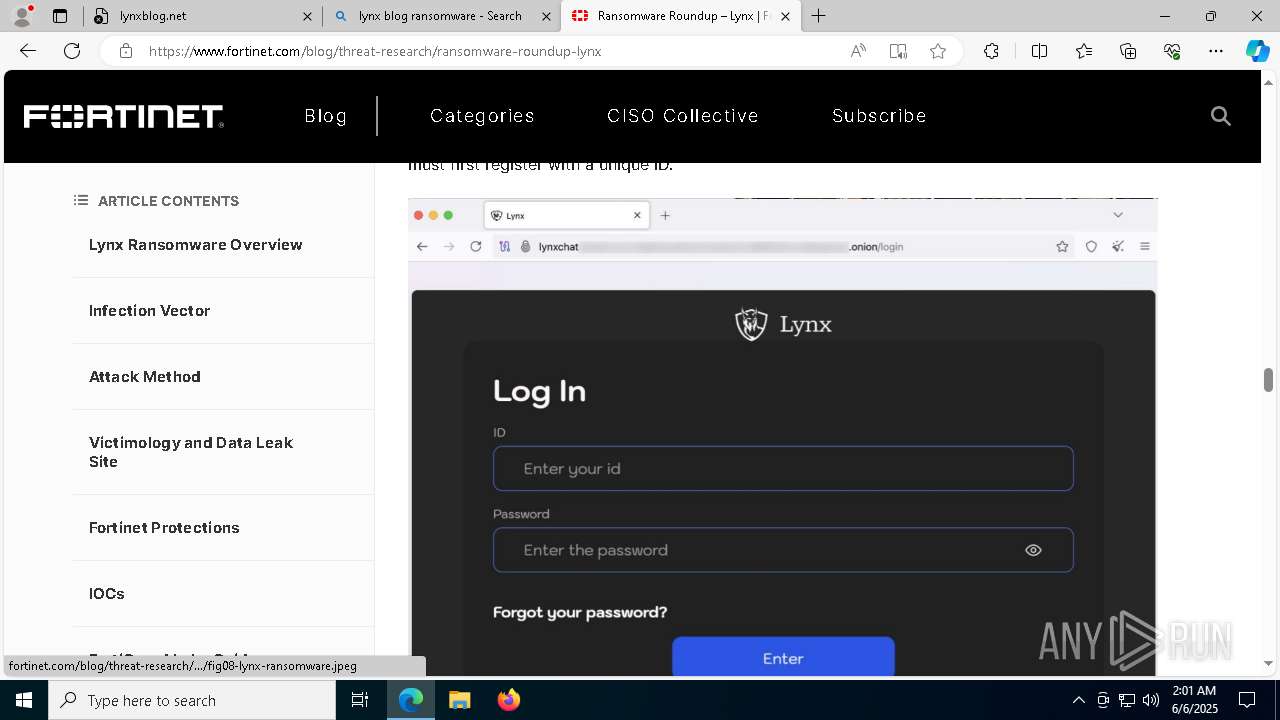Open tab actions menu icon
Viewport: 1280px width, 720px height.
(60, 16)
